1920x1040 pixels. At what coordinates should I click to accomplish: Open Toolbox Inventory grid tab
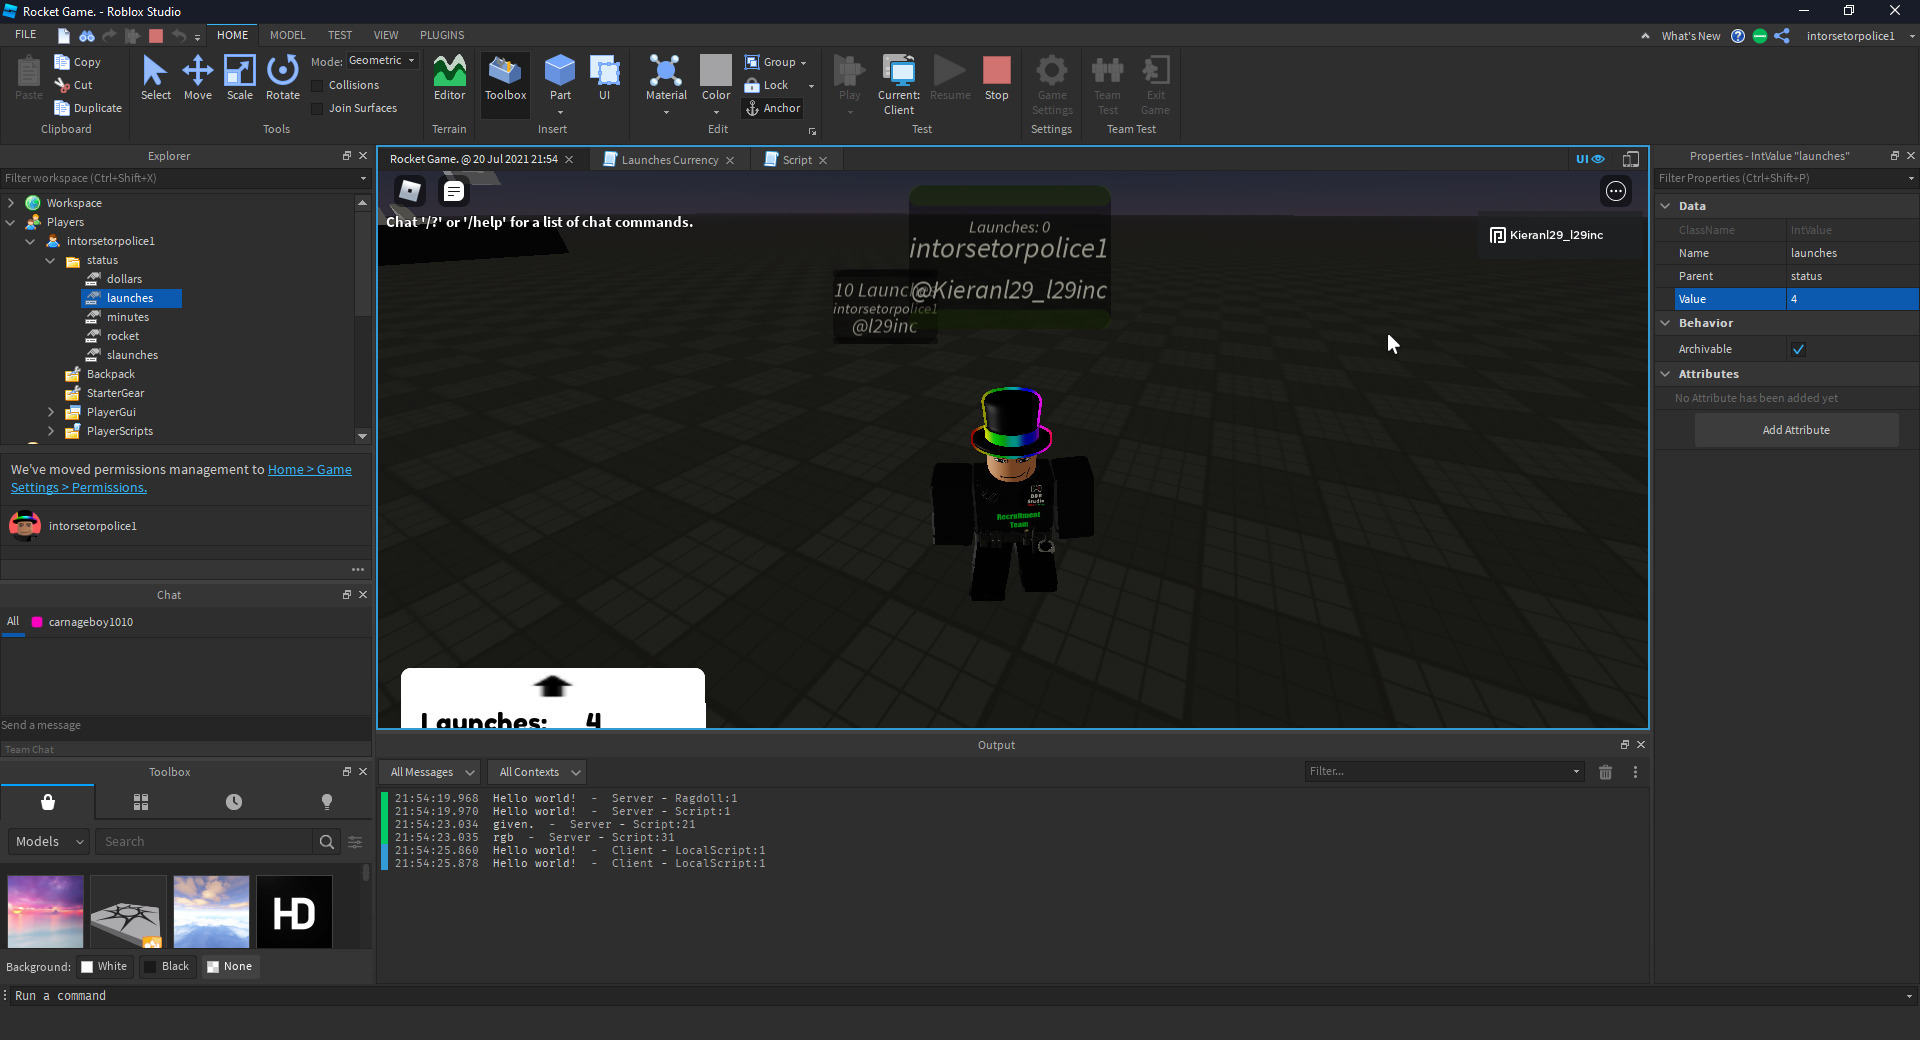141,802
